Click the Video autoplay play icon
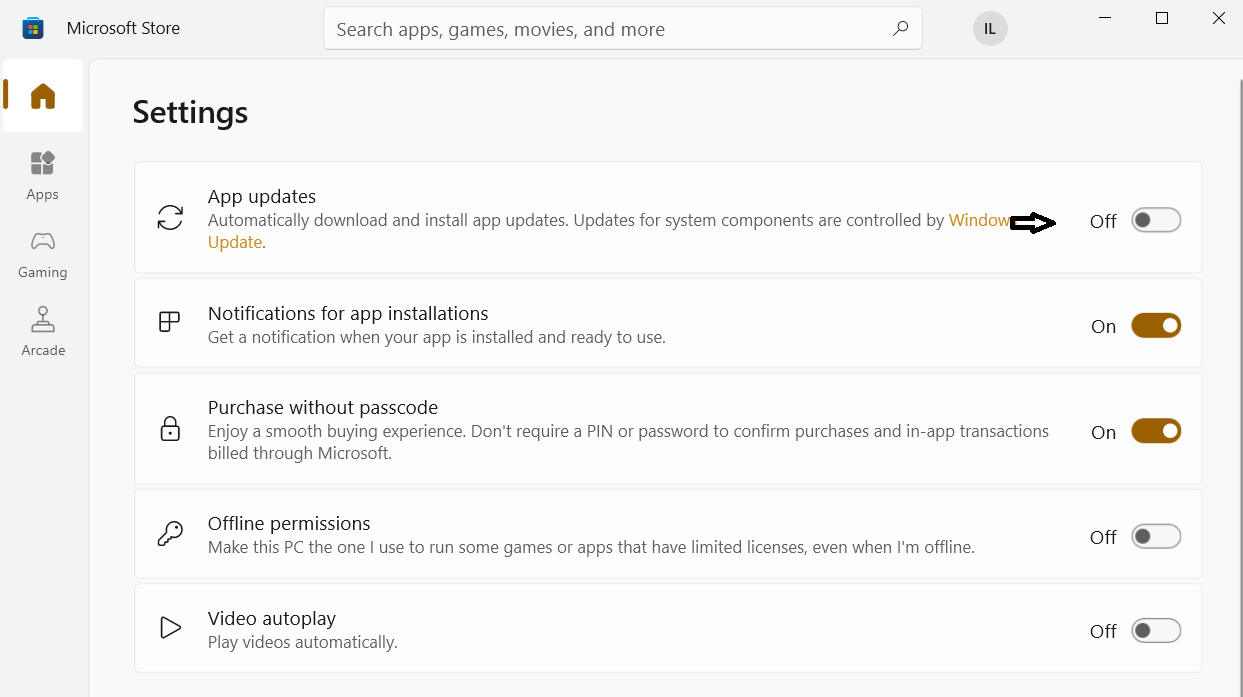 coord(170,628)
